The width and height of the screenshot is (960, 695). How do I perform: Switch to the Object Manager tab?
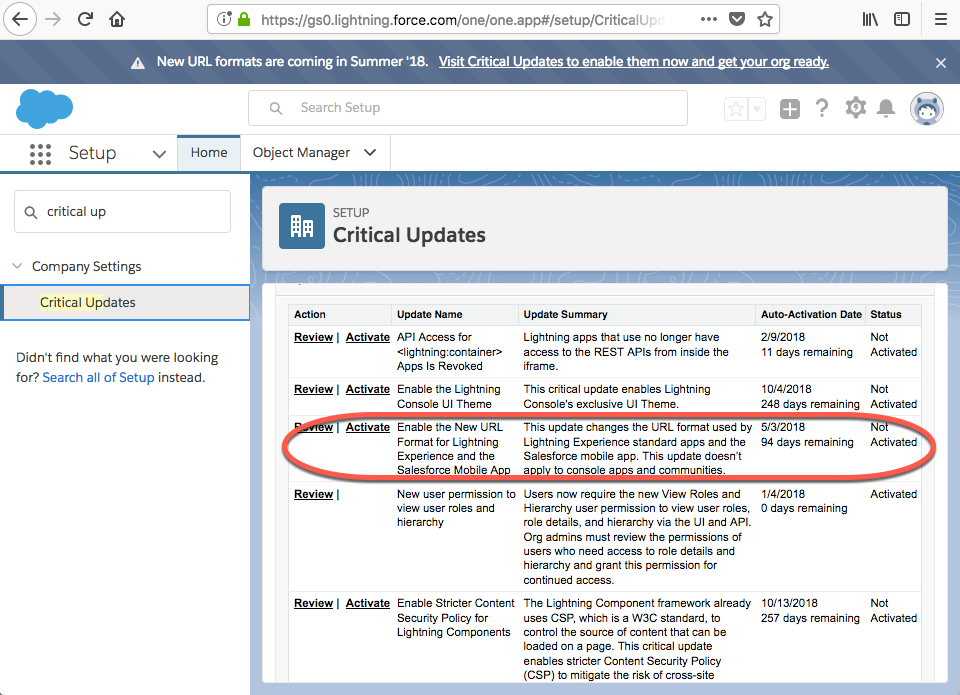click(301, 153)
